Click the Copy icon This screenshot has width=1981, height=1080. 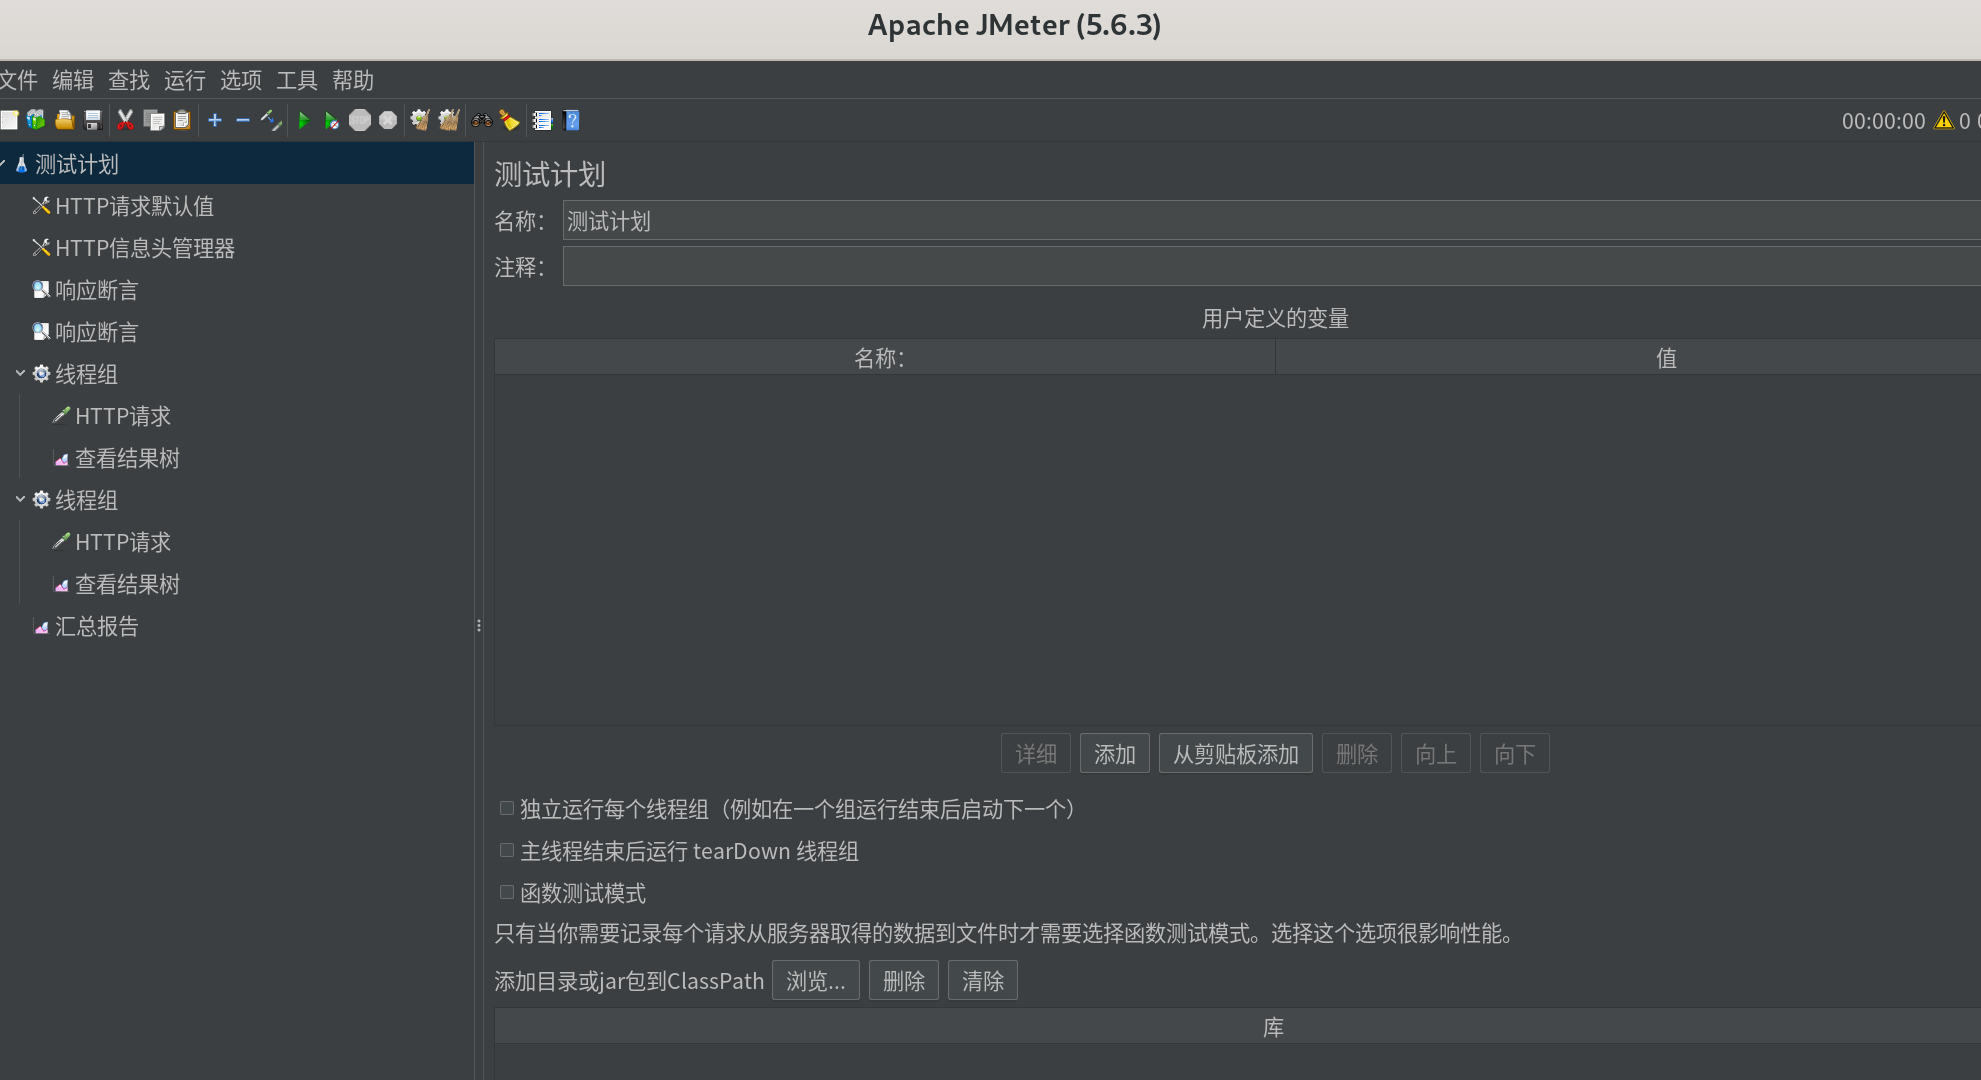pos(154,120)
